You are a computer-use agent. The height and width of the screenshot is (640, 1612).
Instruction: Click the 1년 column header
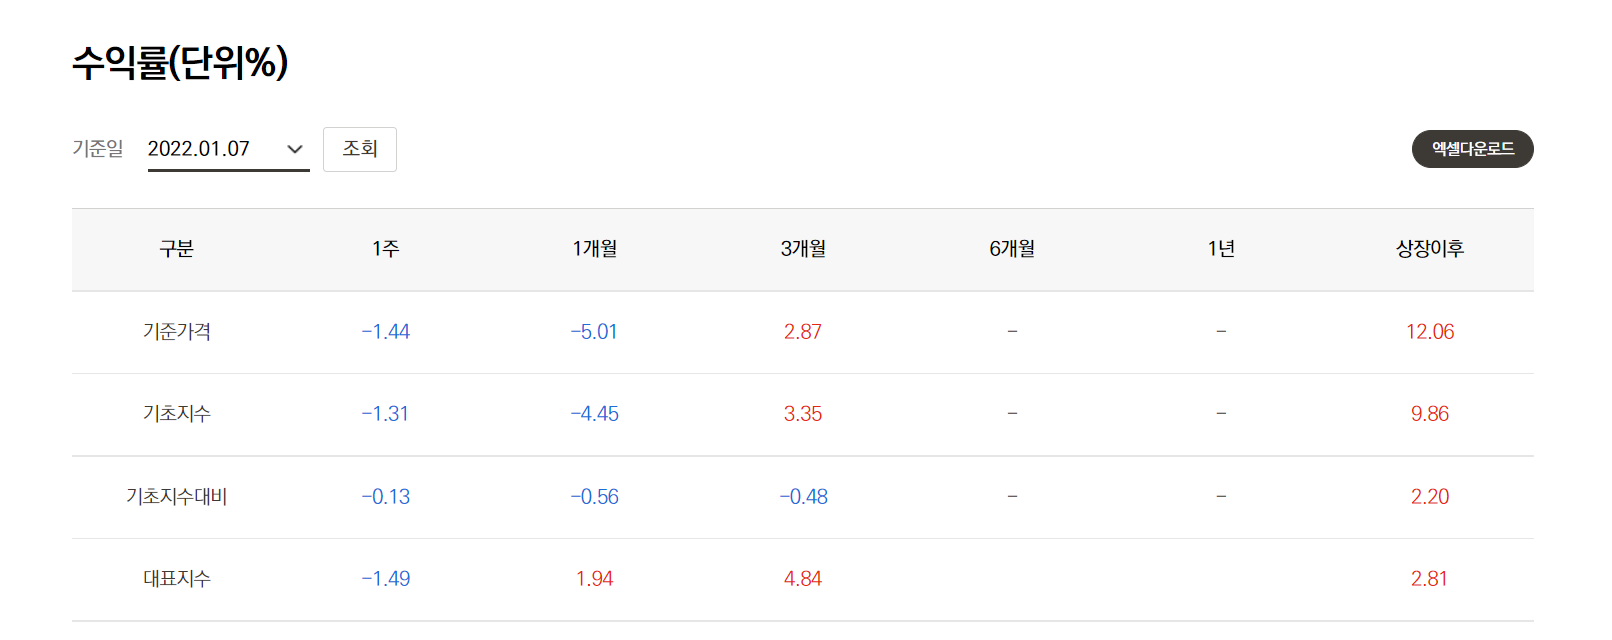point(1221,249)
